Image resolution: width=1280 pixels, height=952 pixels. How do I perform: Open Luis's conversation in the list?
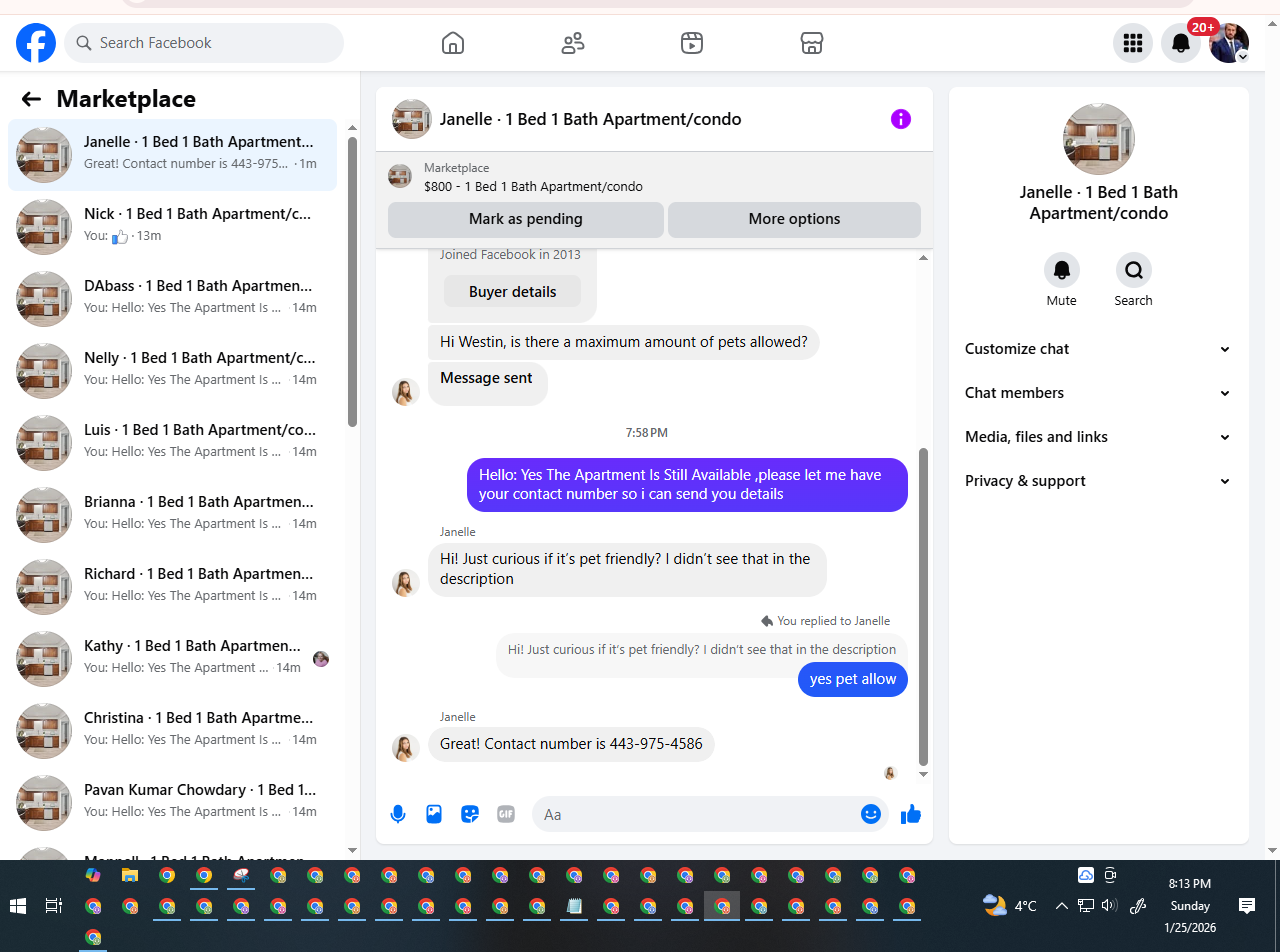click(172, 443)
